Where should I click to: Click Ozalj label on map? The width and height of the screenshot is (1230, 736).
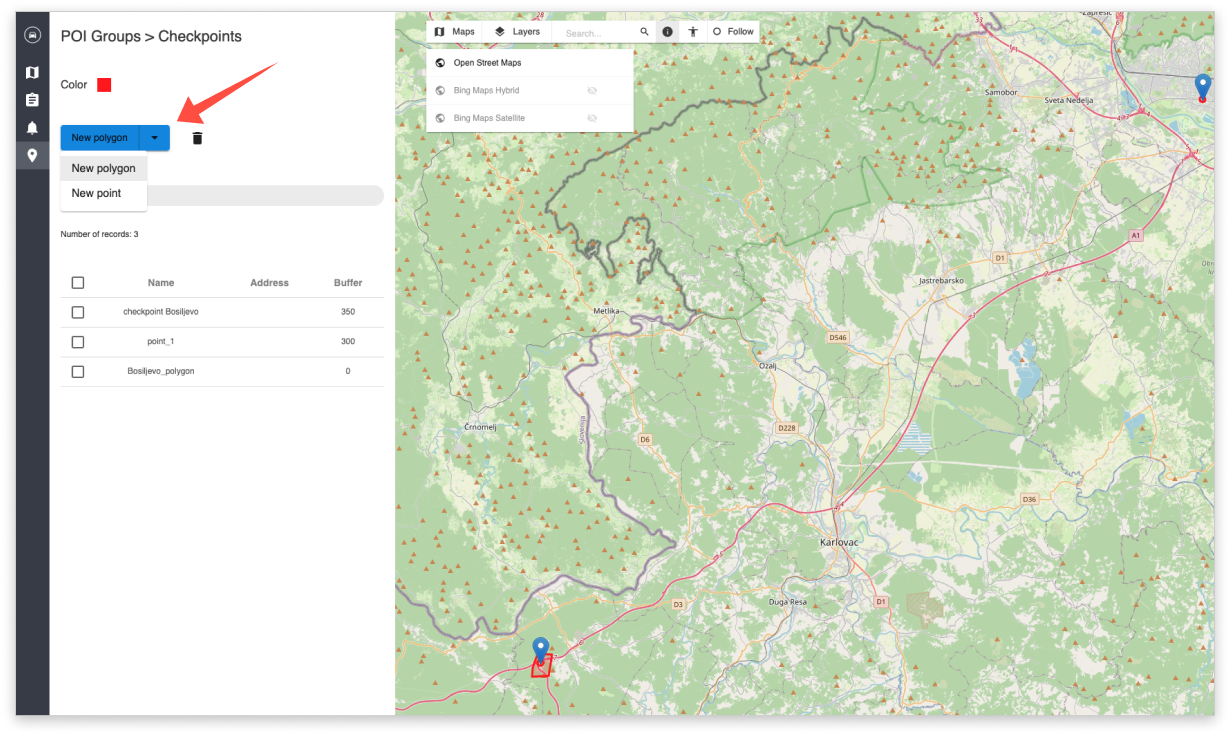pyautogui.click(x=768, y=366)
